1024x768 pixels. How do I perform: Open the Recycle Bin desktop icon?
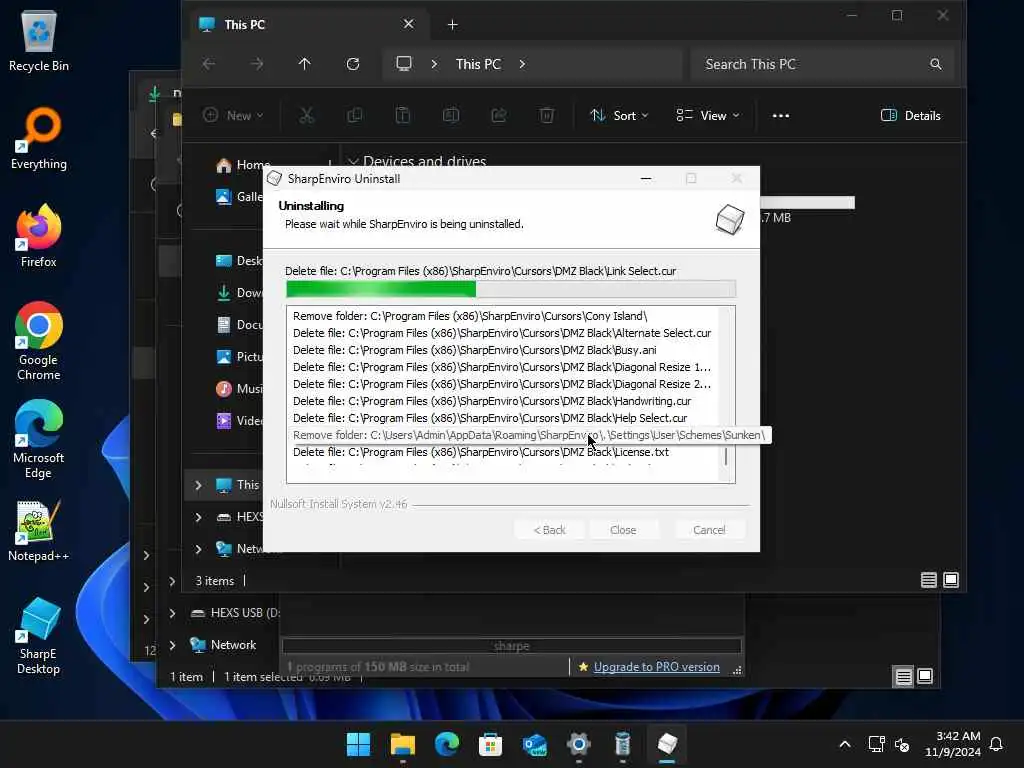coord(39,41)
